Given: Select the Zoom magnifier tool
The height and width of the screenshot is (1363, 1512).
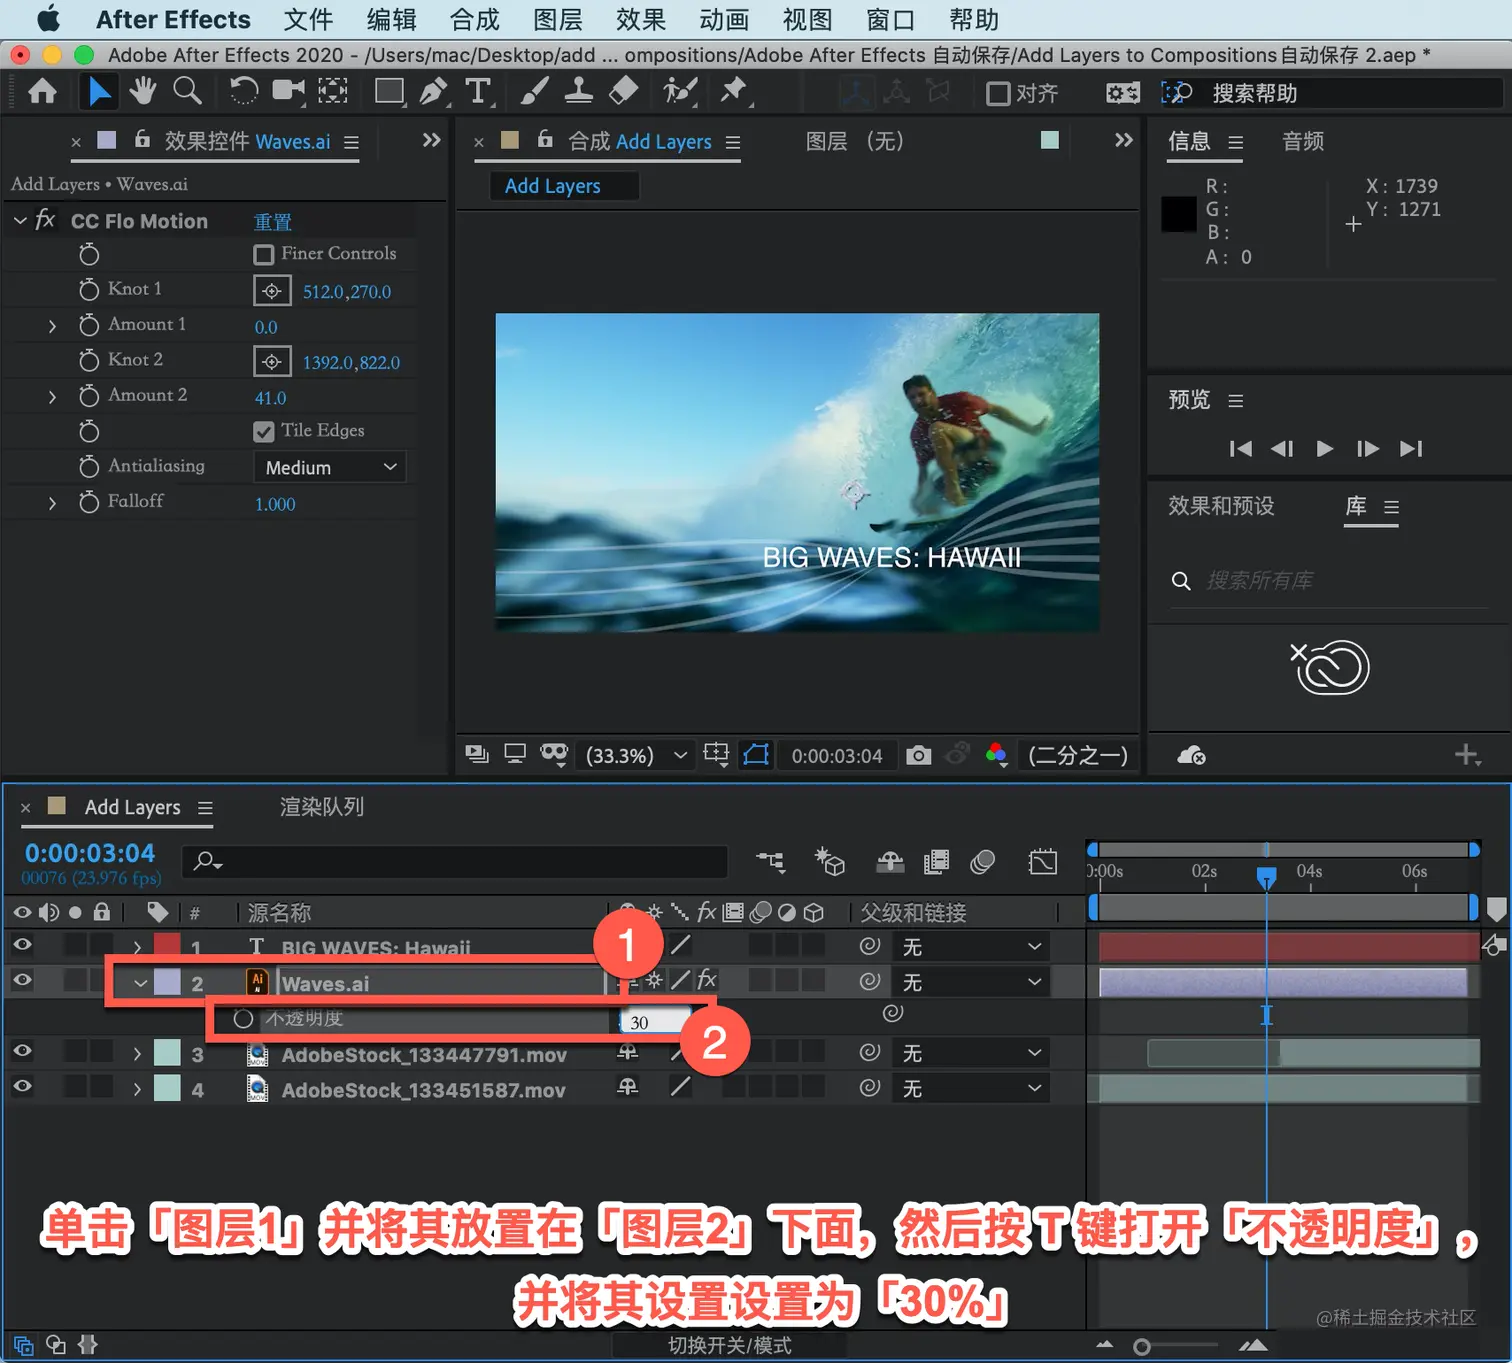Looking at the screenshot, I should coord(187,92).
